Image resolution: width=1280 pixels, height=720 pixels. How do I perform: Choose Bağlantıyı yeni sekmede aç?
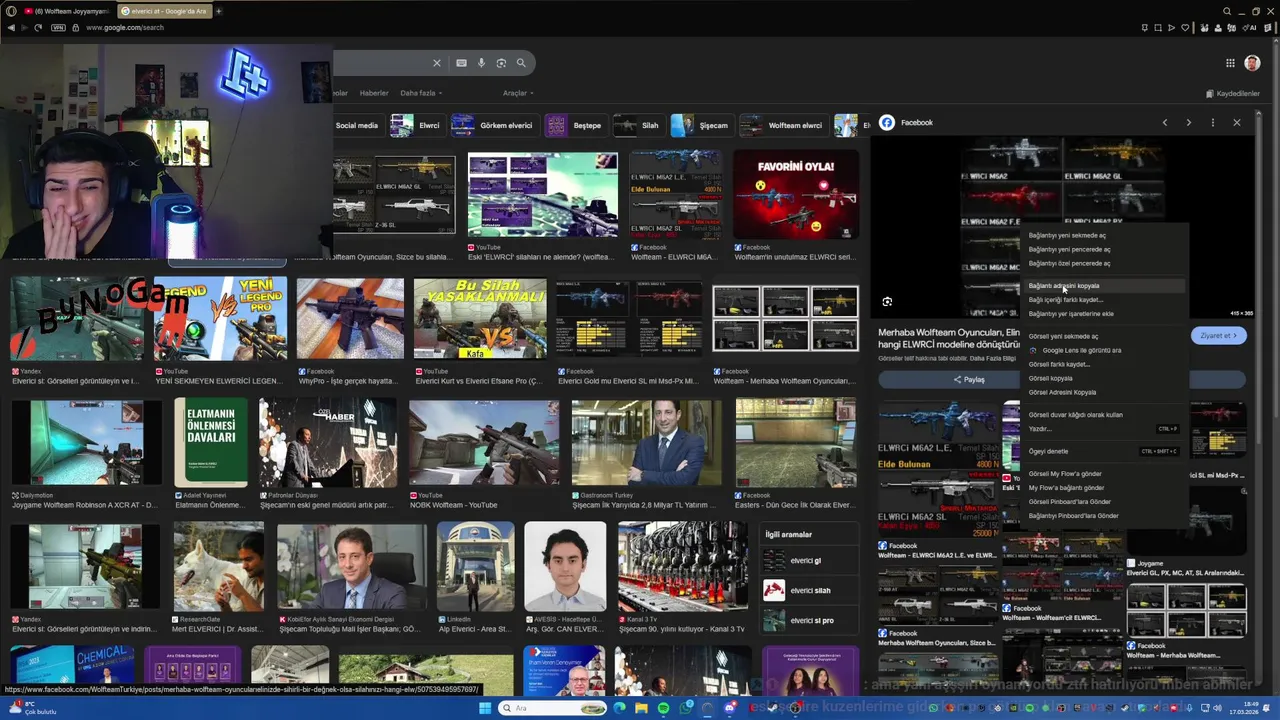pyautogui.click(x=1067, y=236)
